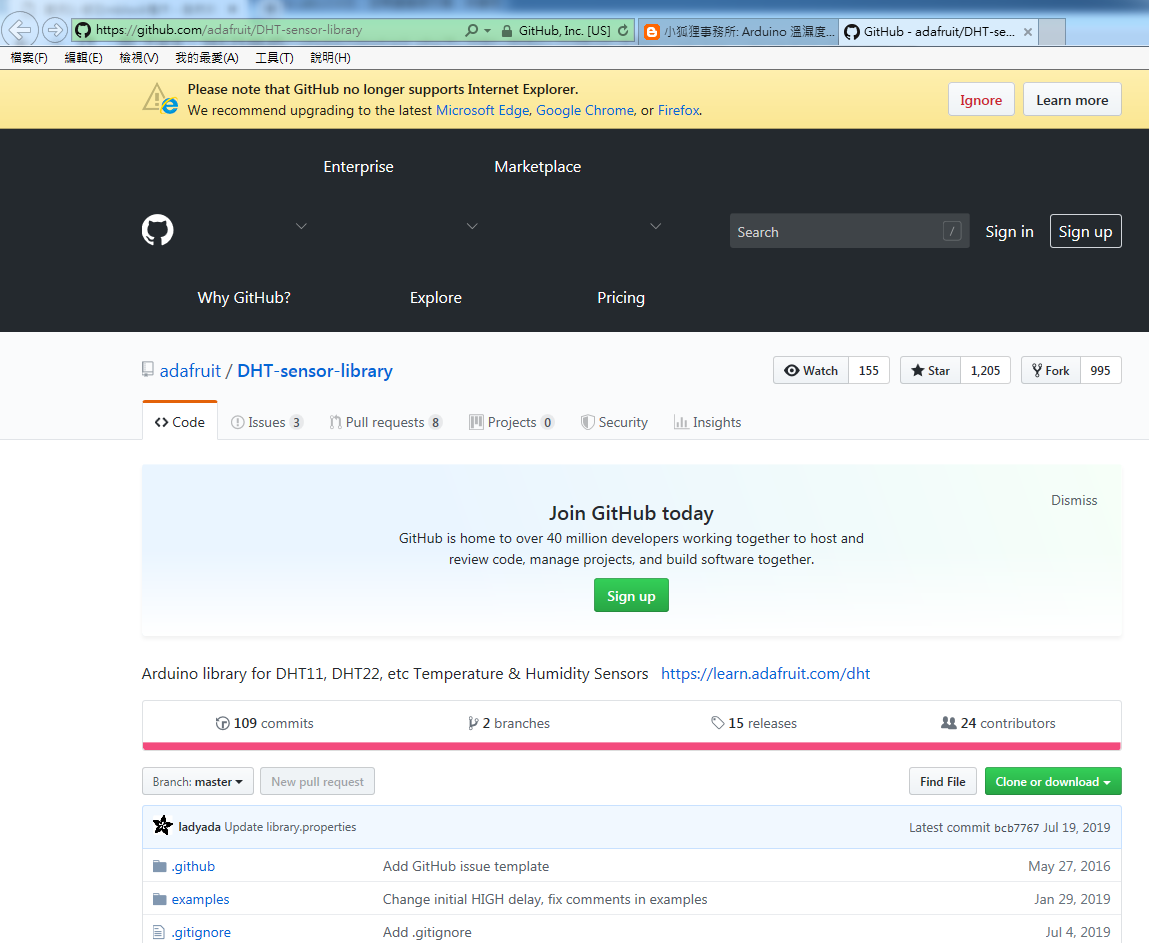This screenshot has width=1149, height=943.
Task: Click the GitHub Search input field
Action: (849, 232)
